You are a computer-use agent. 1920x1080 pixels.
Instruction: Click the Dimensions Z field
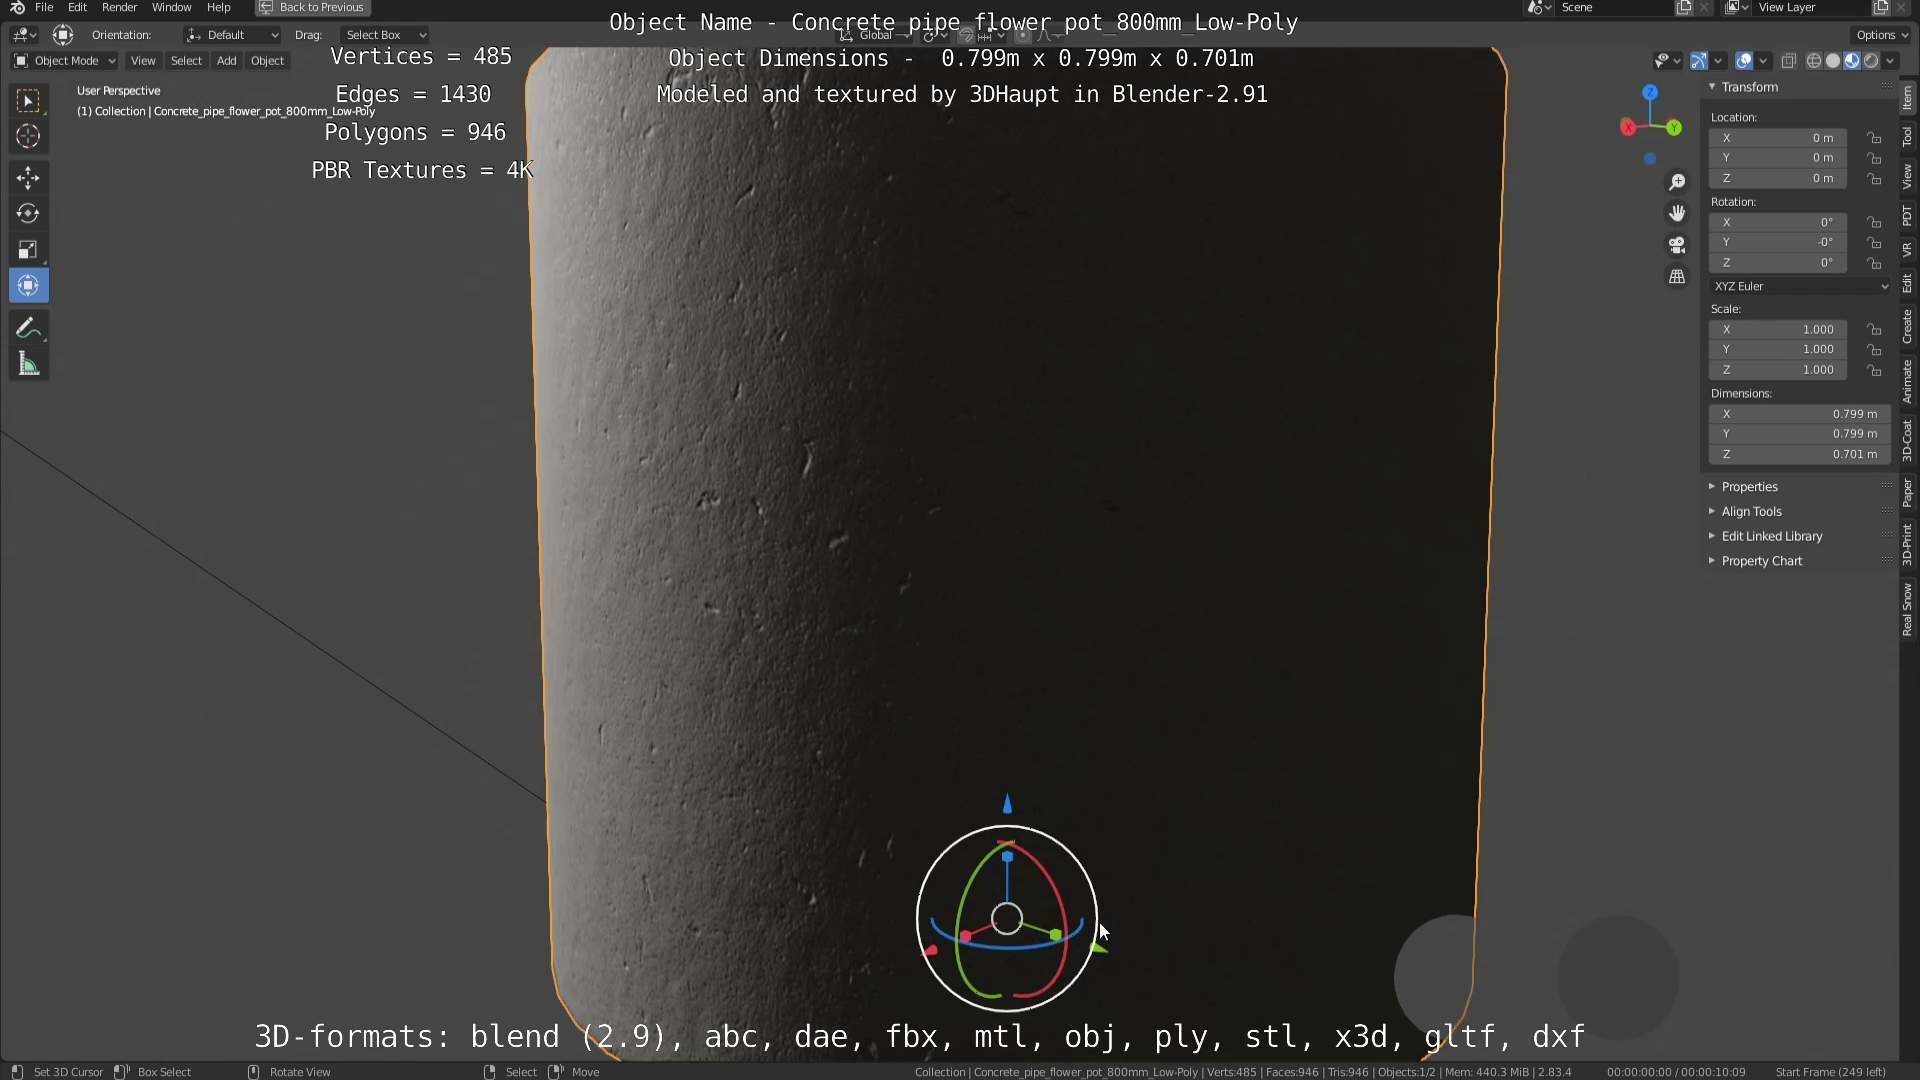pyautogui.click(x=1798, y=454)
